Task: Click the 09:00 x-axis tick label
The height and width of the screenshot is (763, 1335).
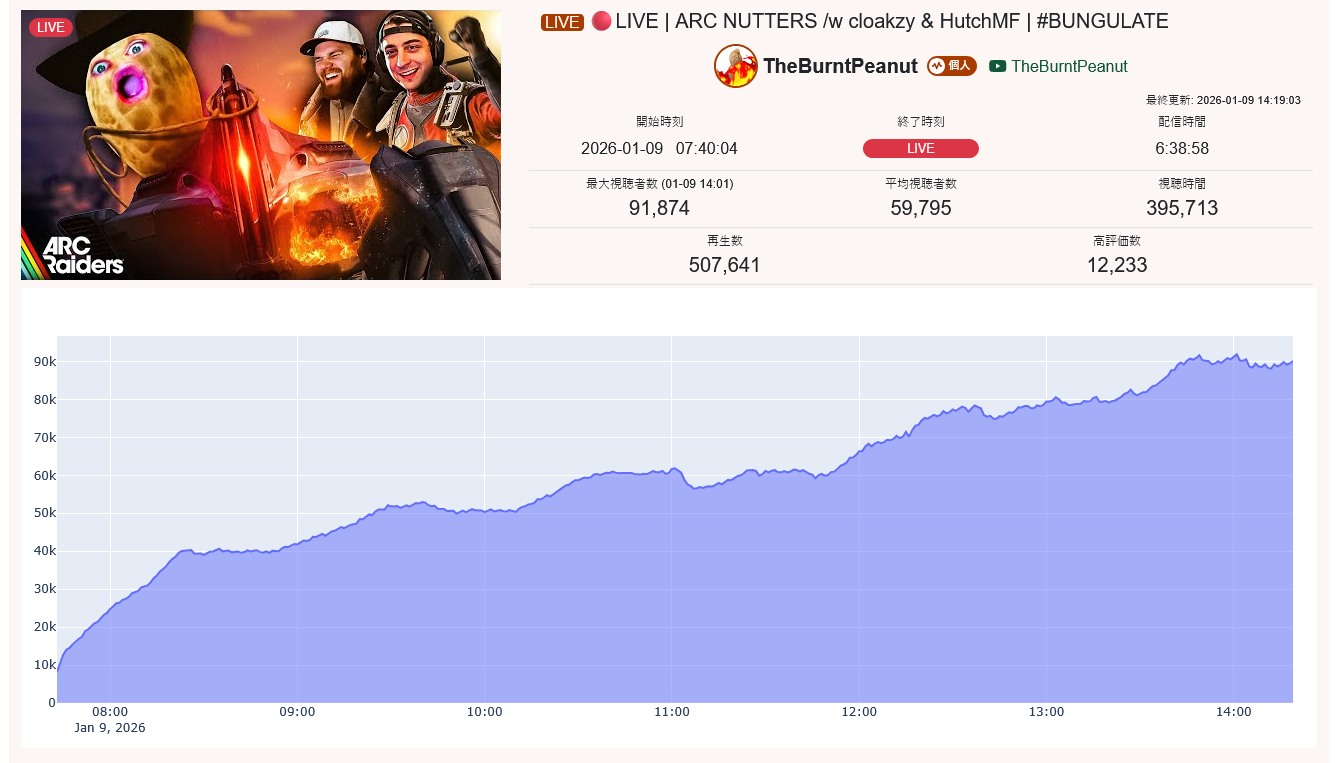Action: click(x=297, y=712)
